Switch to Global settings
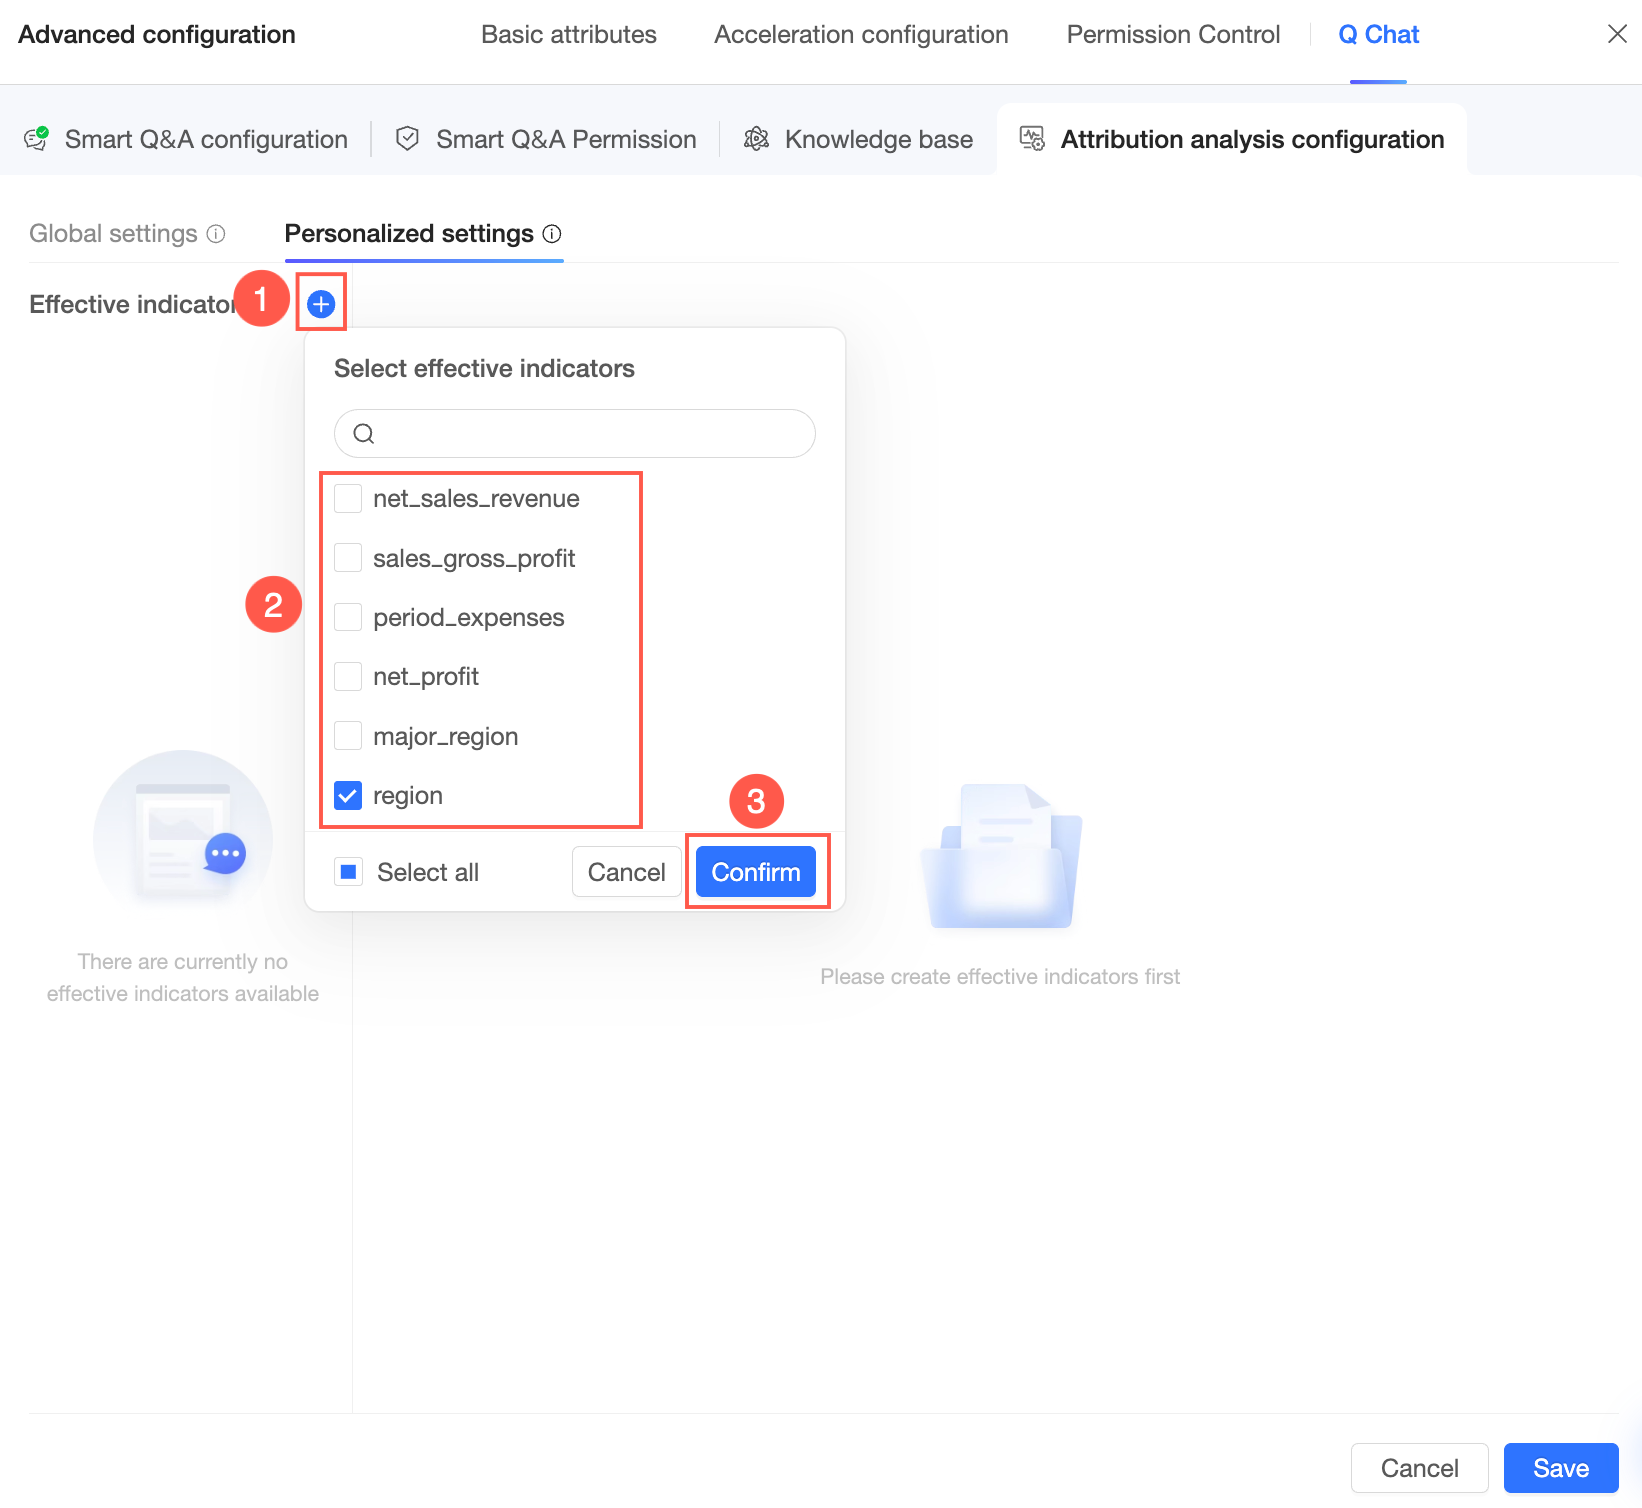 click(113, 234)
